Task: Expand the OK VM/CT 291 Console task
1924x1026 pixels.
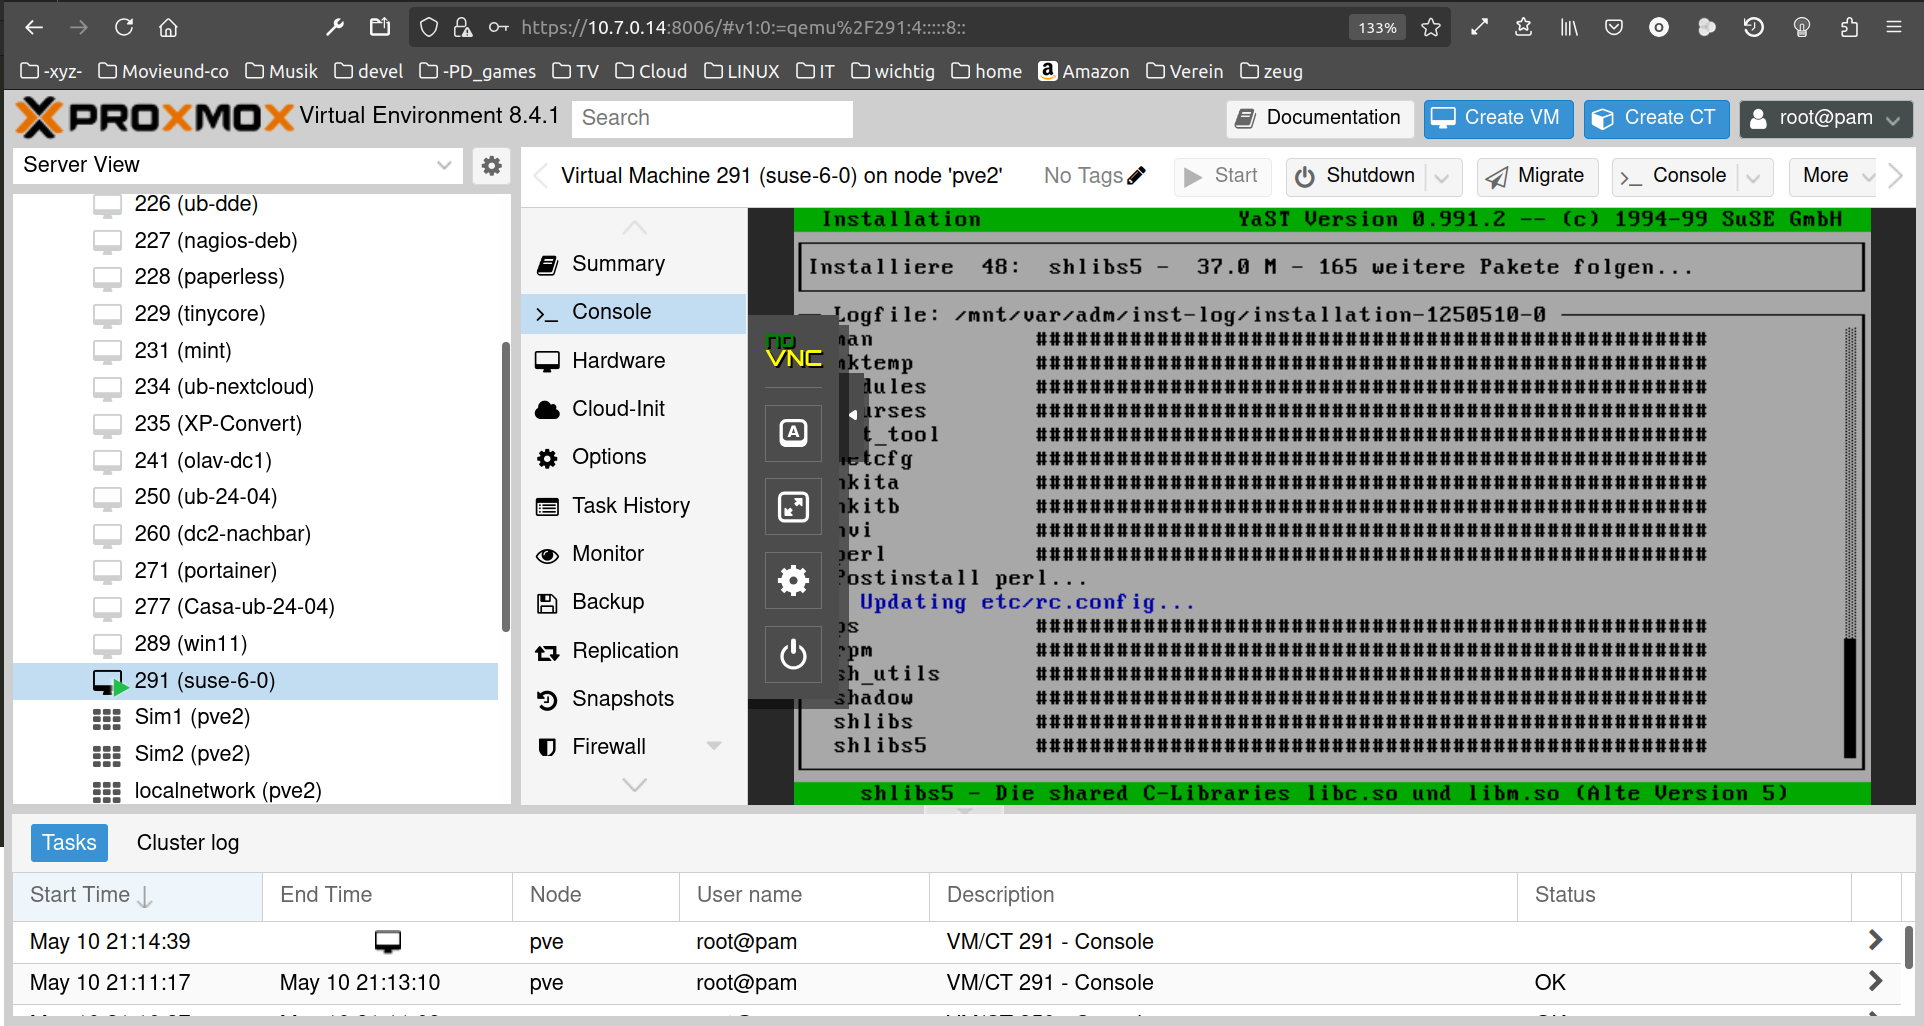Action: [x=1875, y=981]
